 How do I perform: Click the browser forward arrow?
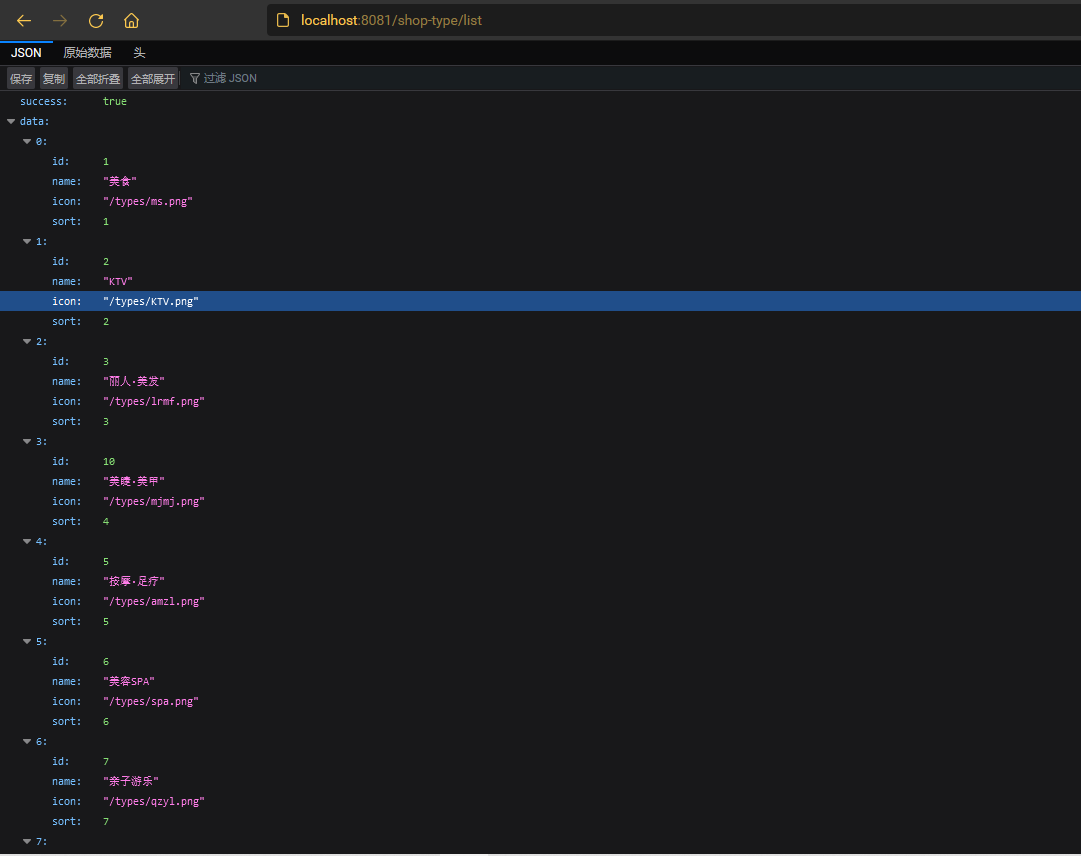point(60,21)
